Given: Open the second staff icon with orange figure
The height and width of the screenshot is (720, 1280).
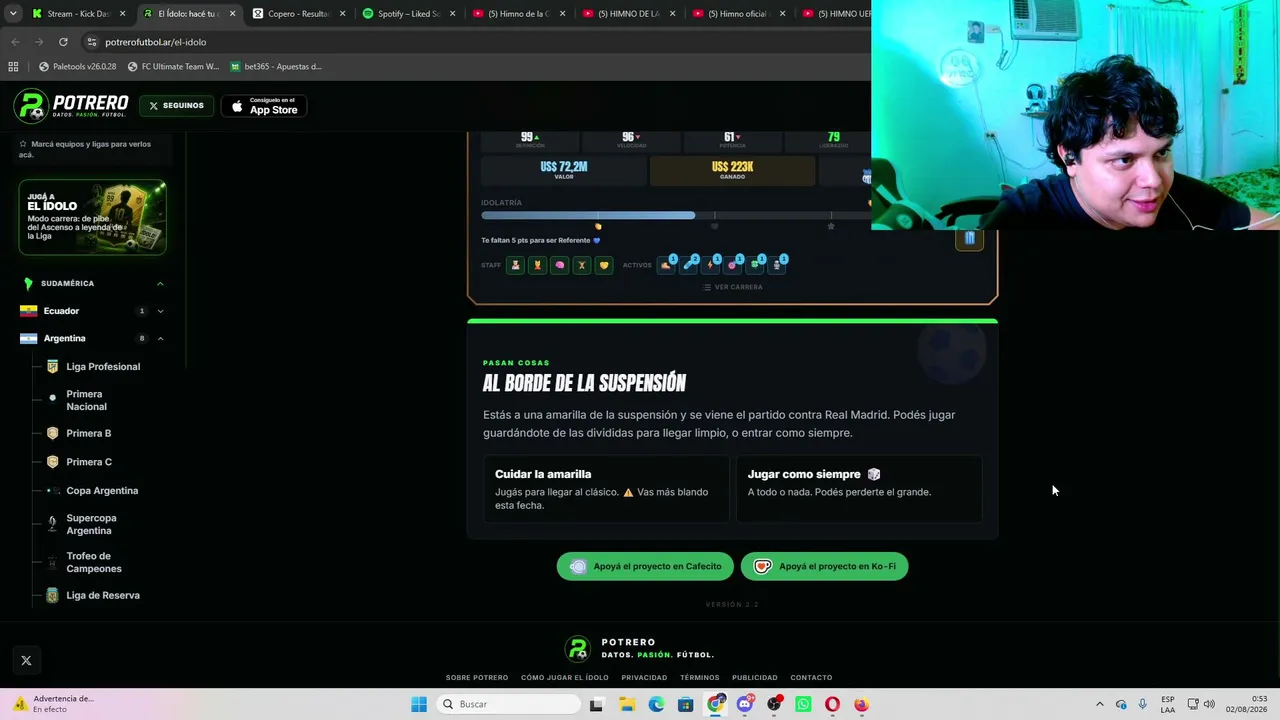Looking at the screenshot, I should 538,265.
